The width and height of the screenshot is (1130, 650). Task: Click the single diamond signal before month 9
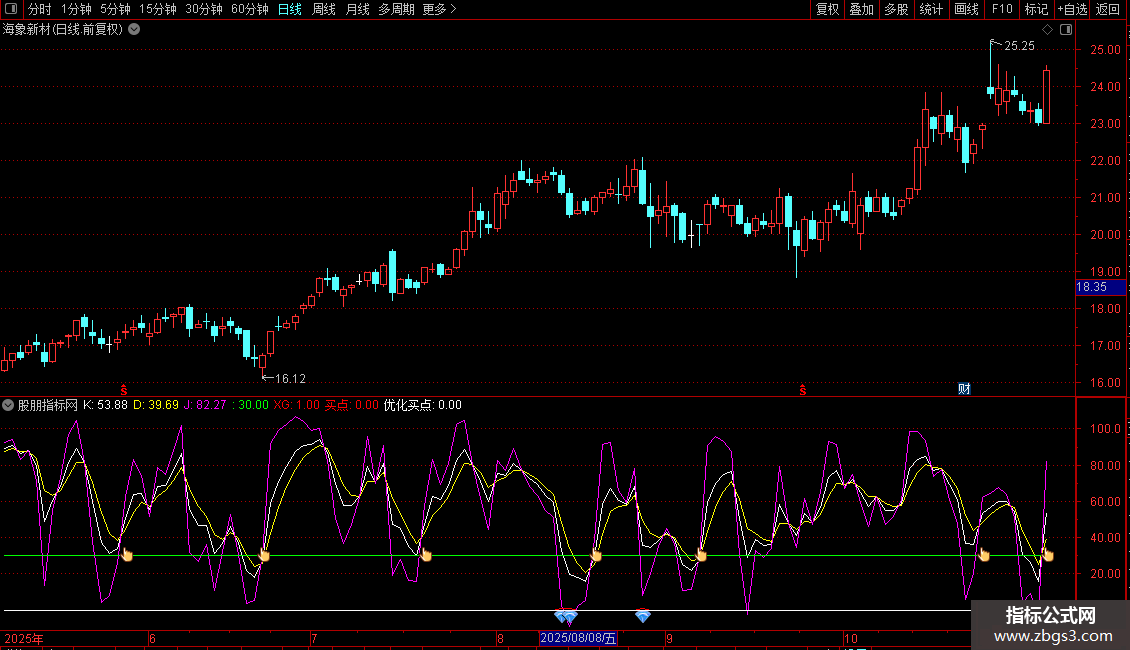coord(643,615)
